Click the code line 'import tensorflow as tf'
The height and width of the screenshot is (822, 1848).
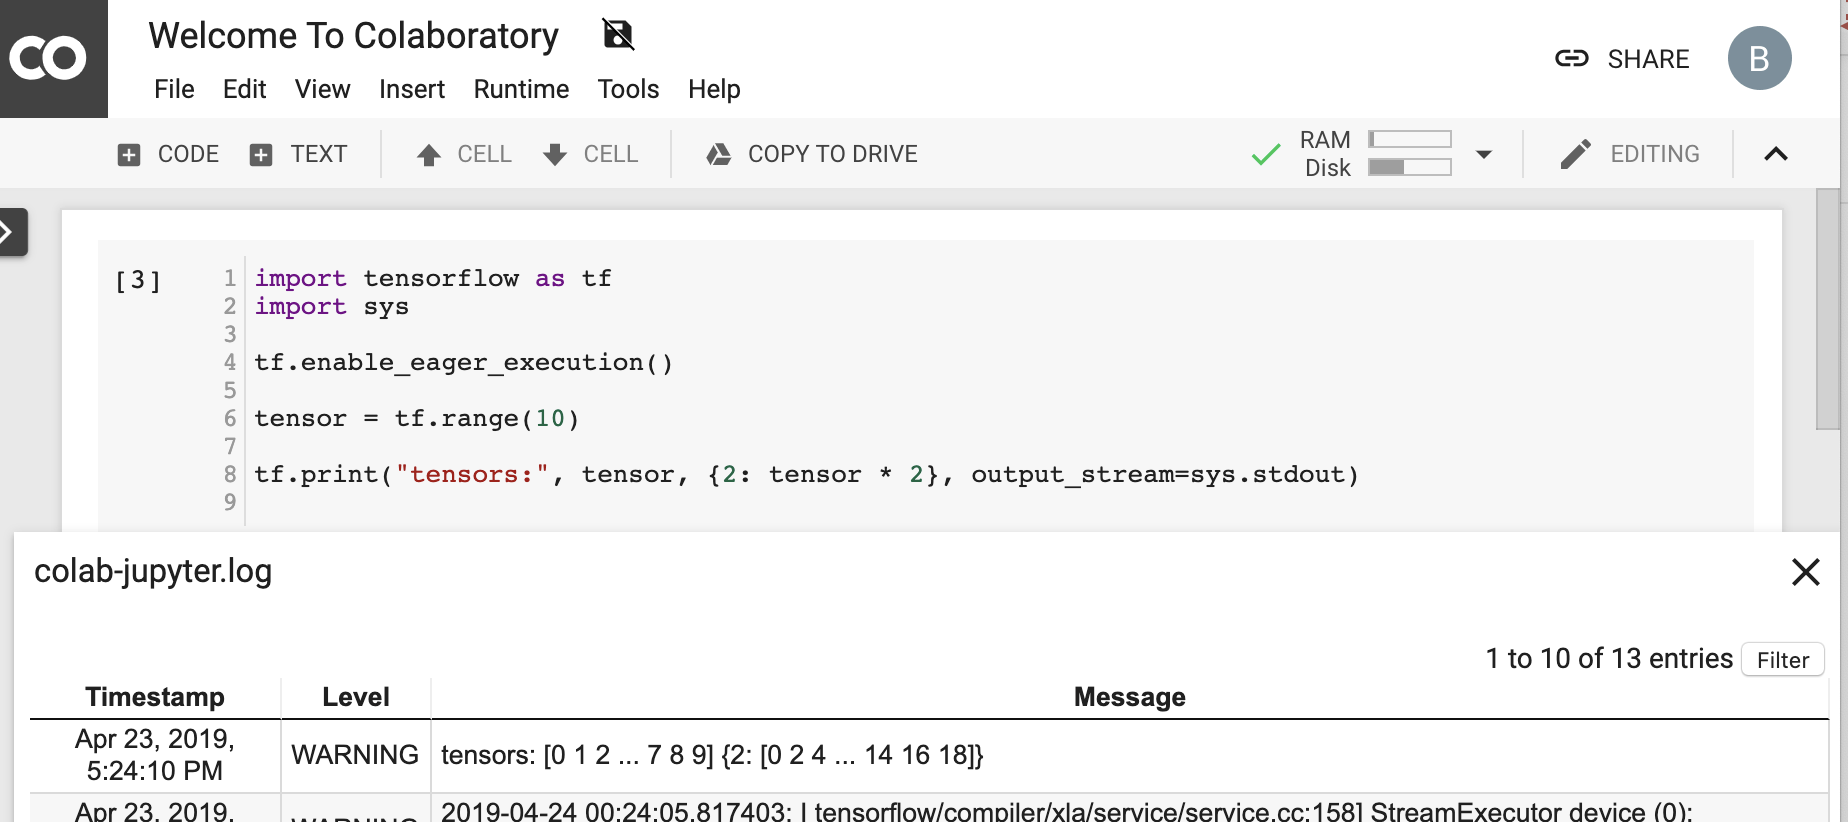[433, 278]
